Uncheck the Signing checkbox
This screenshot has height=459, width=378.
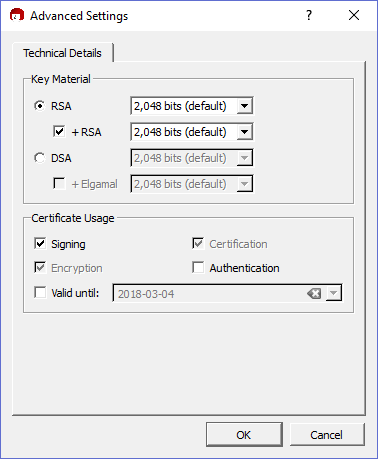click(x=40, y=244)
